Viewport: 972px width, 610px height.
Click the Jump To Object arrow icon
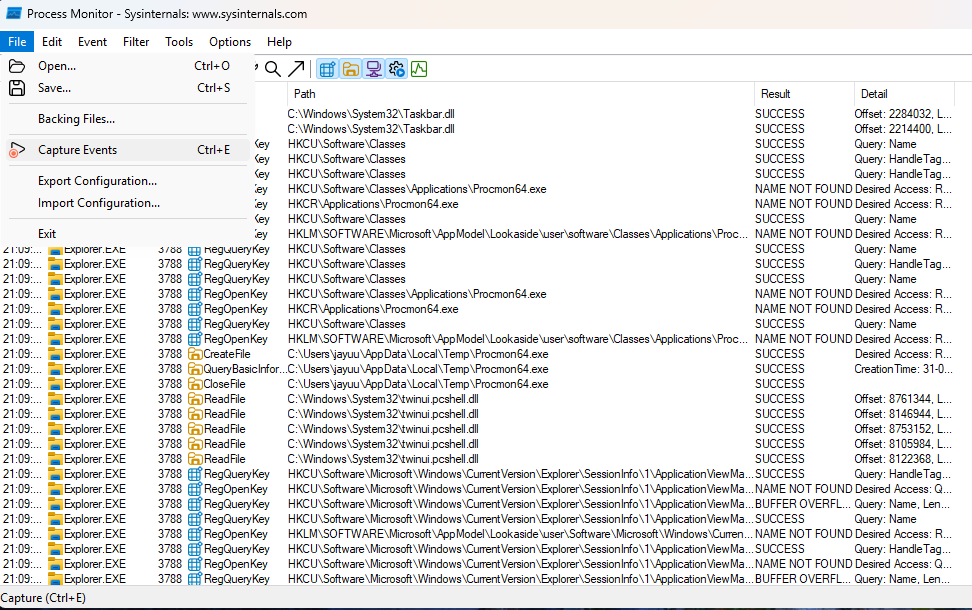pos(296,69)
